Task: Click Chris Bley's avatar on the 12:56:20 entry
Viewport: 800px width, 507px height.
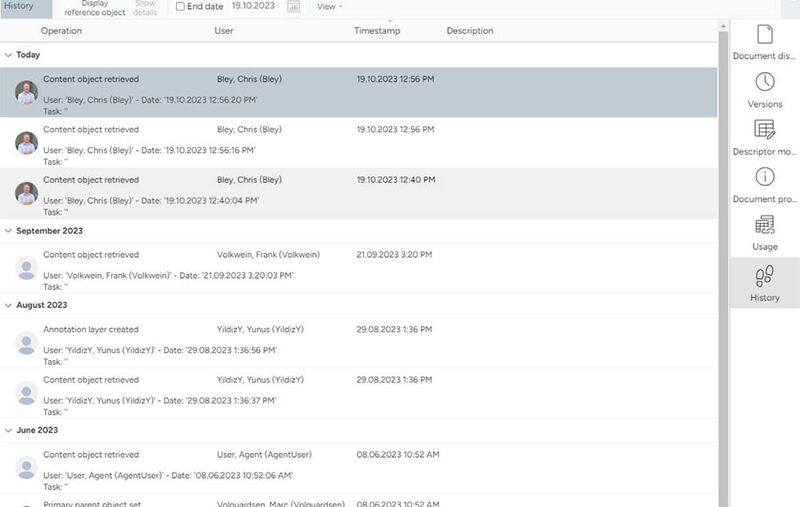Action: pyautogui.click(x=26, y=92)
